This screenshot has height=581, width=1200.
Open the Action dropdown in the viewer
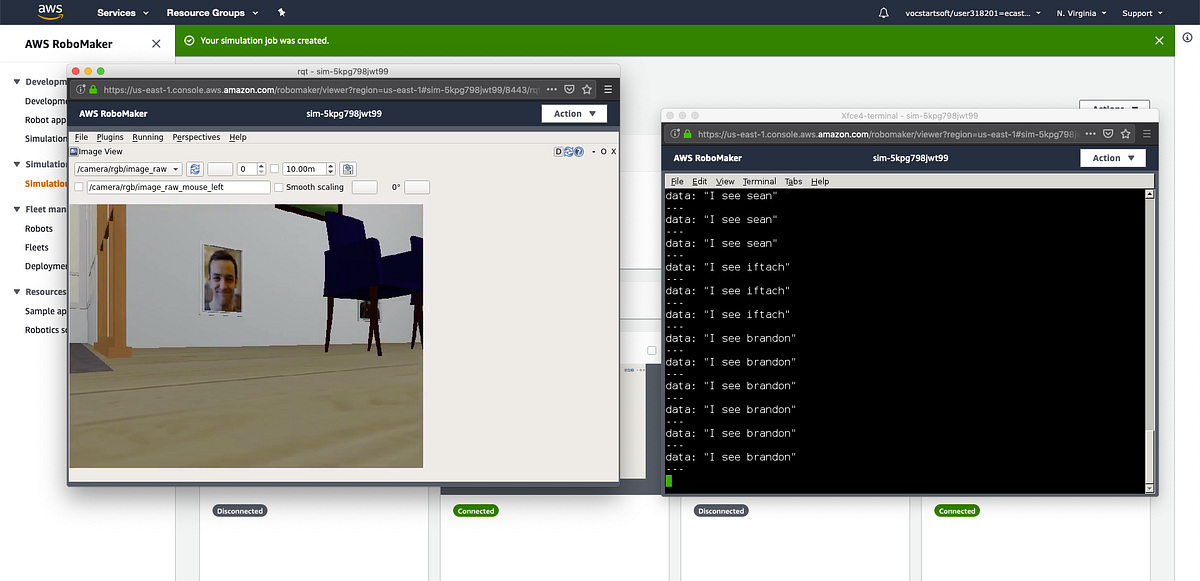point(1112,157)
